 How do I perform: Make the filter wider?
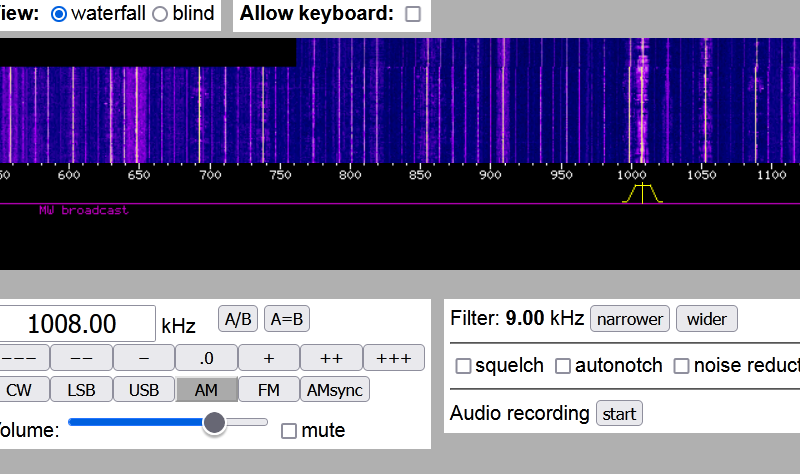pos(707,319)
